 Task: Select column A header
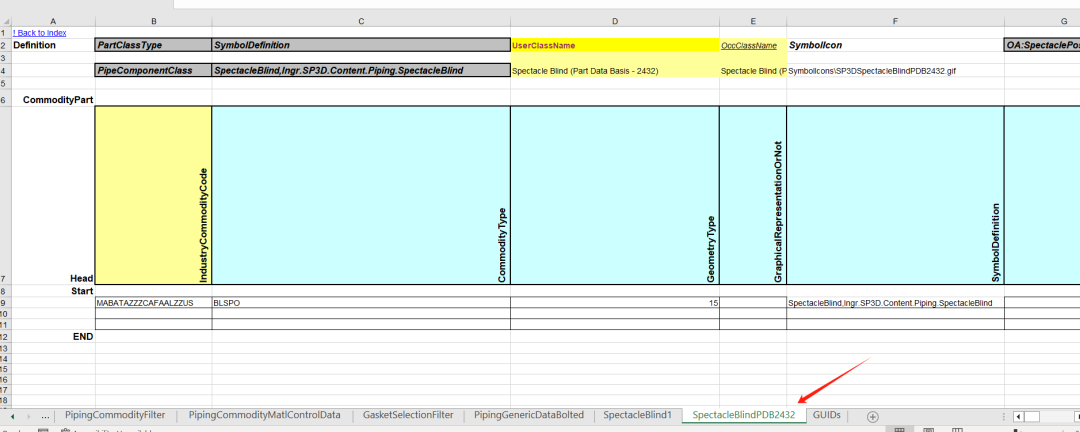(54, 21)
